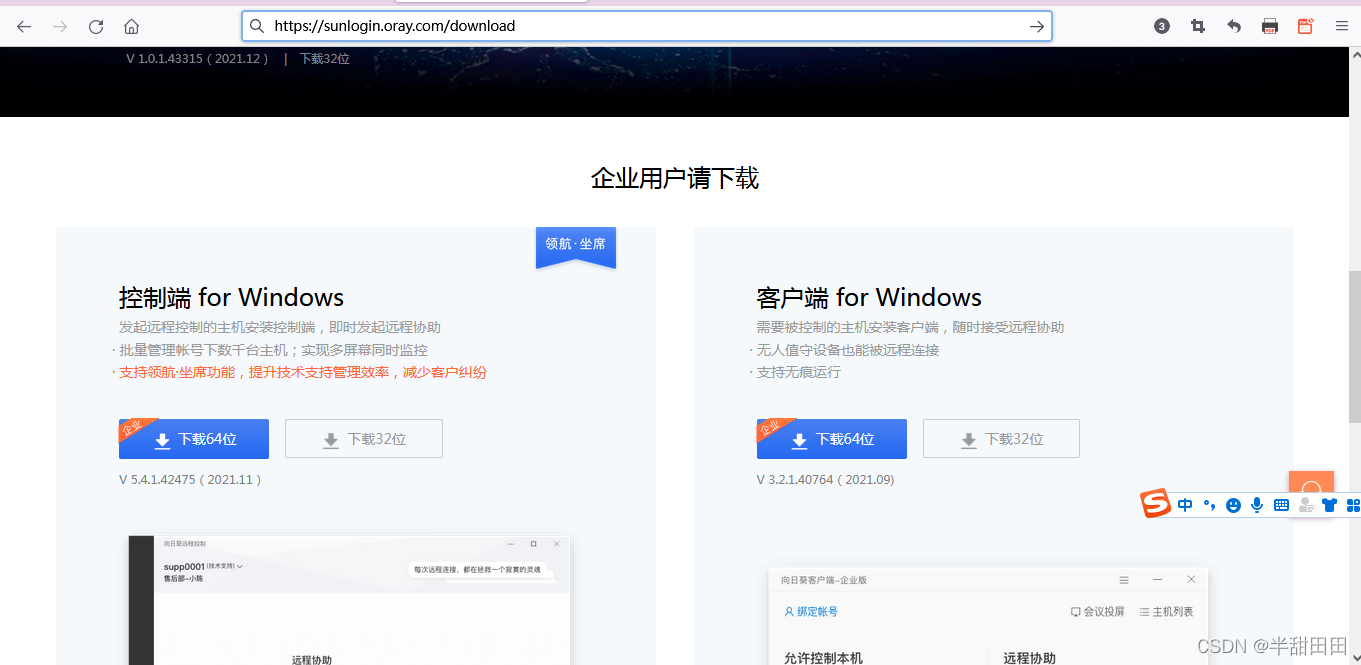Click heading 控制端 for Windows

click(231, 297)
